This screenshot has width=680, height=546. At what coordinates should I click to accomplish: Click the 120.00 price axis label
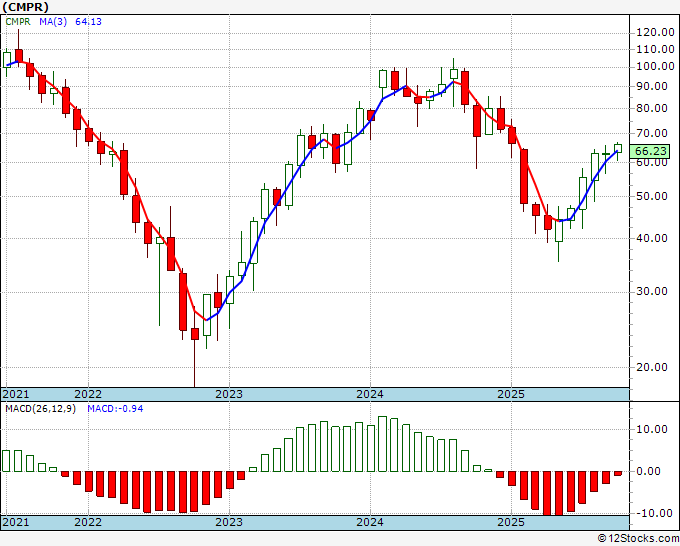click(655, 33)
